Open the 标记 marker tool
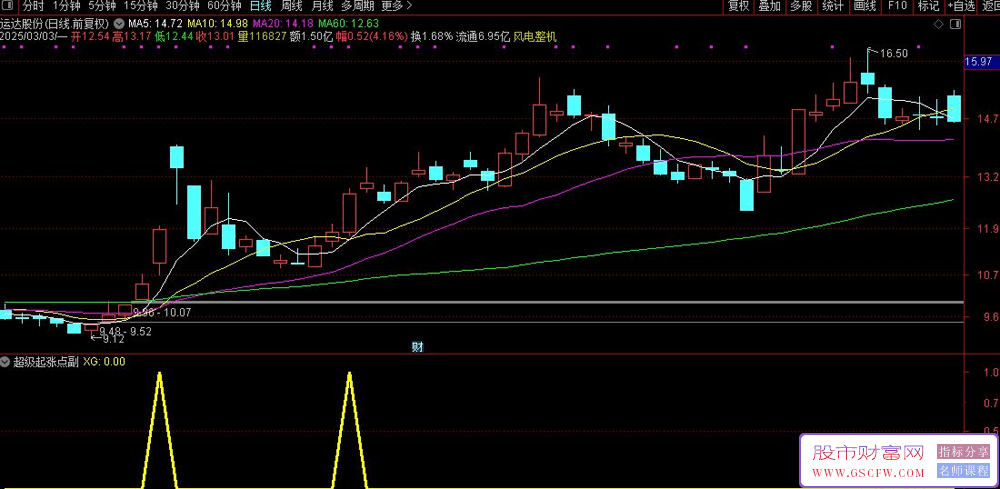Viewport: 1000px width, 489px height. point(928,6)
